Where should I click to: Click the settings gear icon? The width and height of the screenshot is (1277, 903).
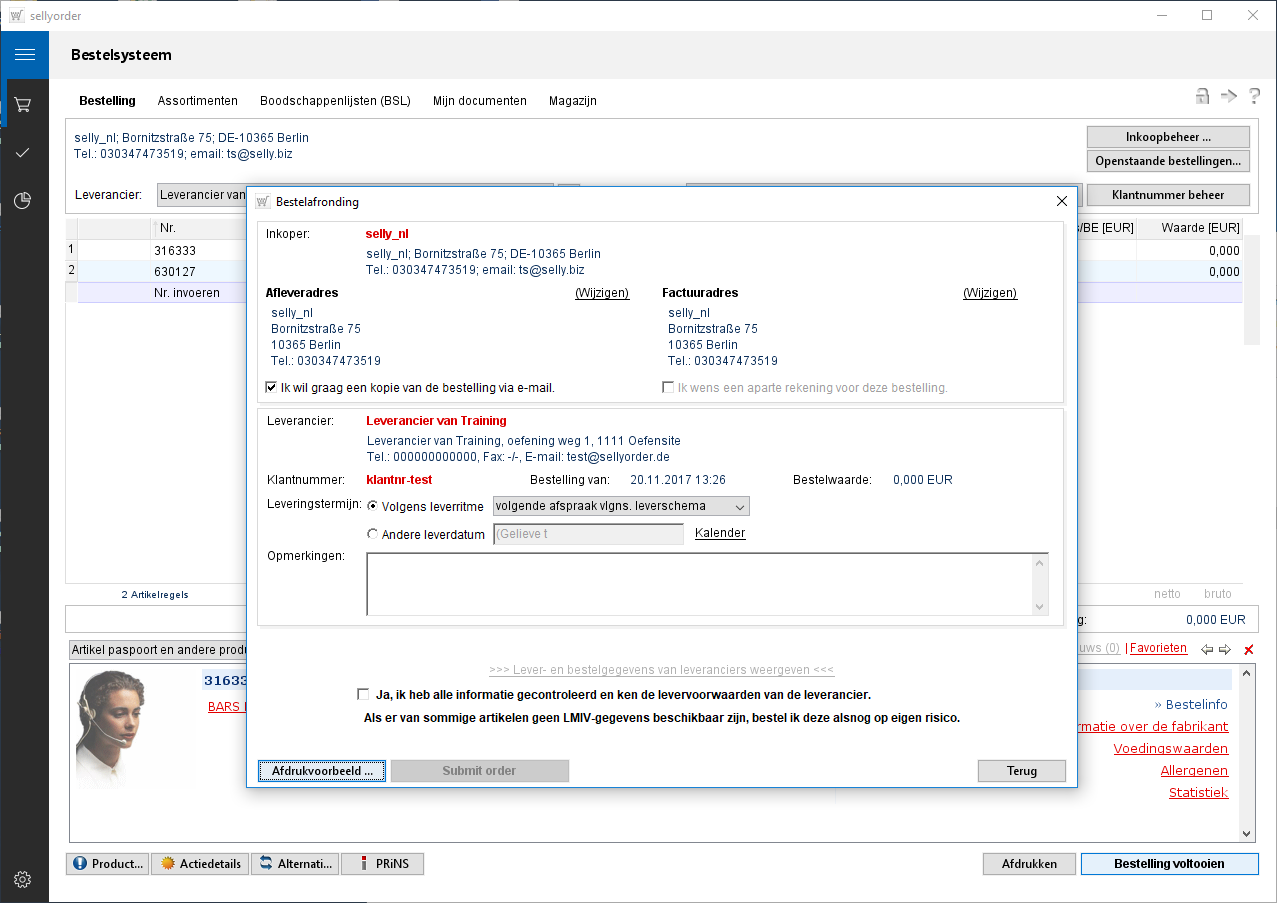pyautogui.click(x=23, y=880)
